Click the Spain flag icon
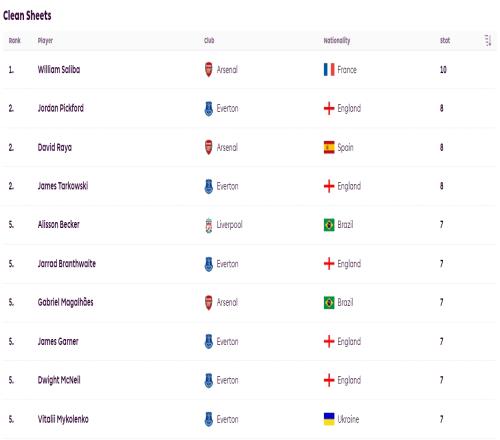The width and height of the screenshot is (500, 440). pos(329,147)
